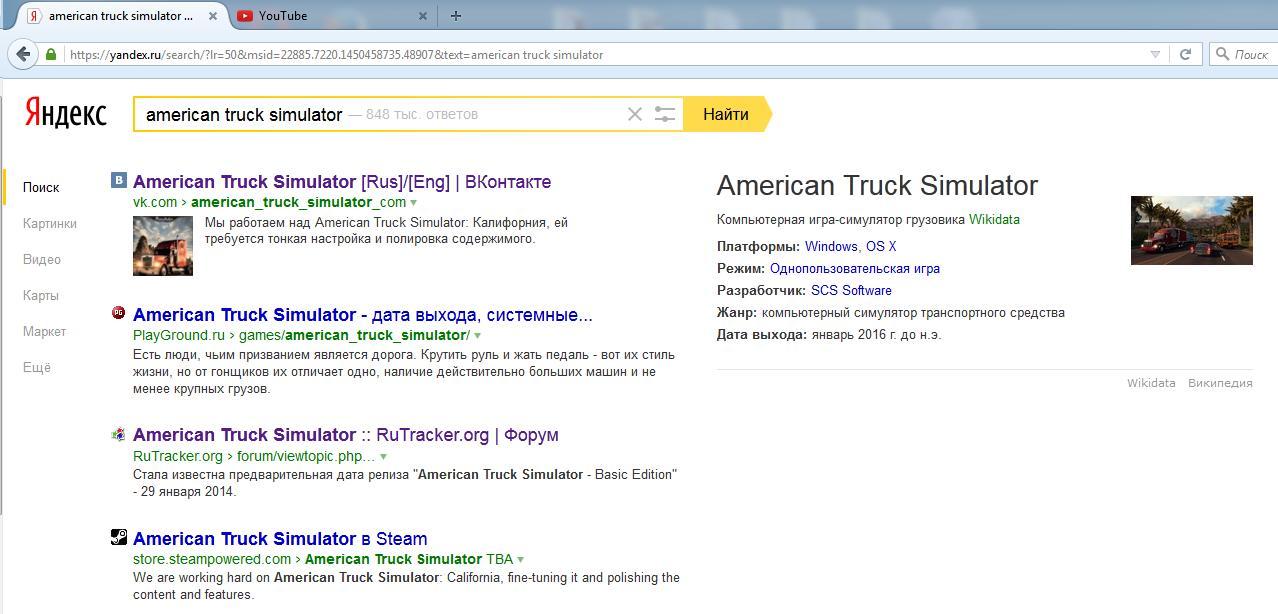Open American Truck Simulator в Steam result
The image size is (1278, 614).
(x=280, y=539)
